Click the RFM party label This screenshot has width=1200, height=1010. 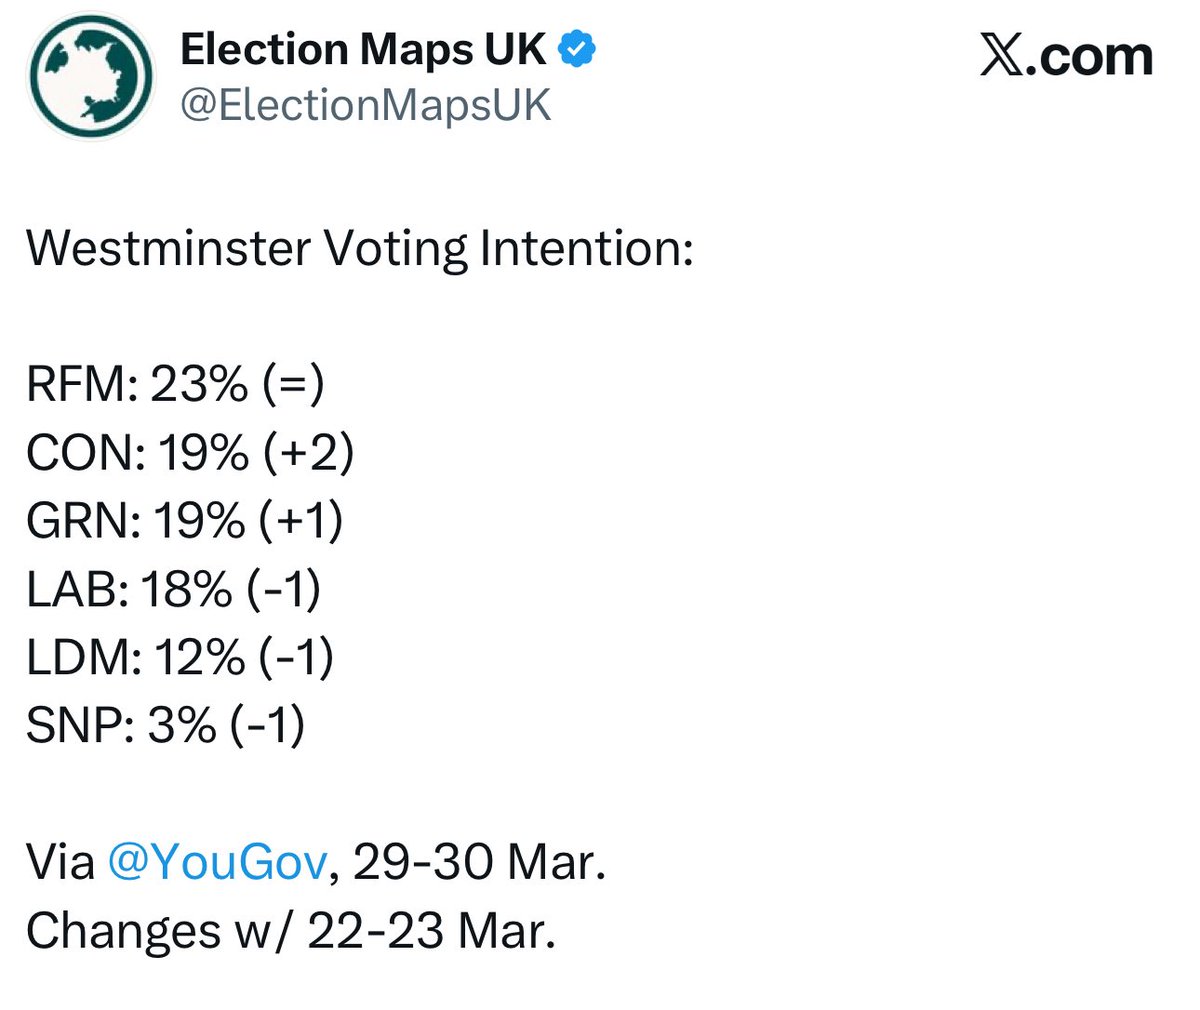click(80, 384)
